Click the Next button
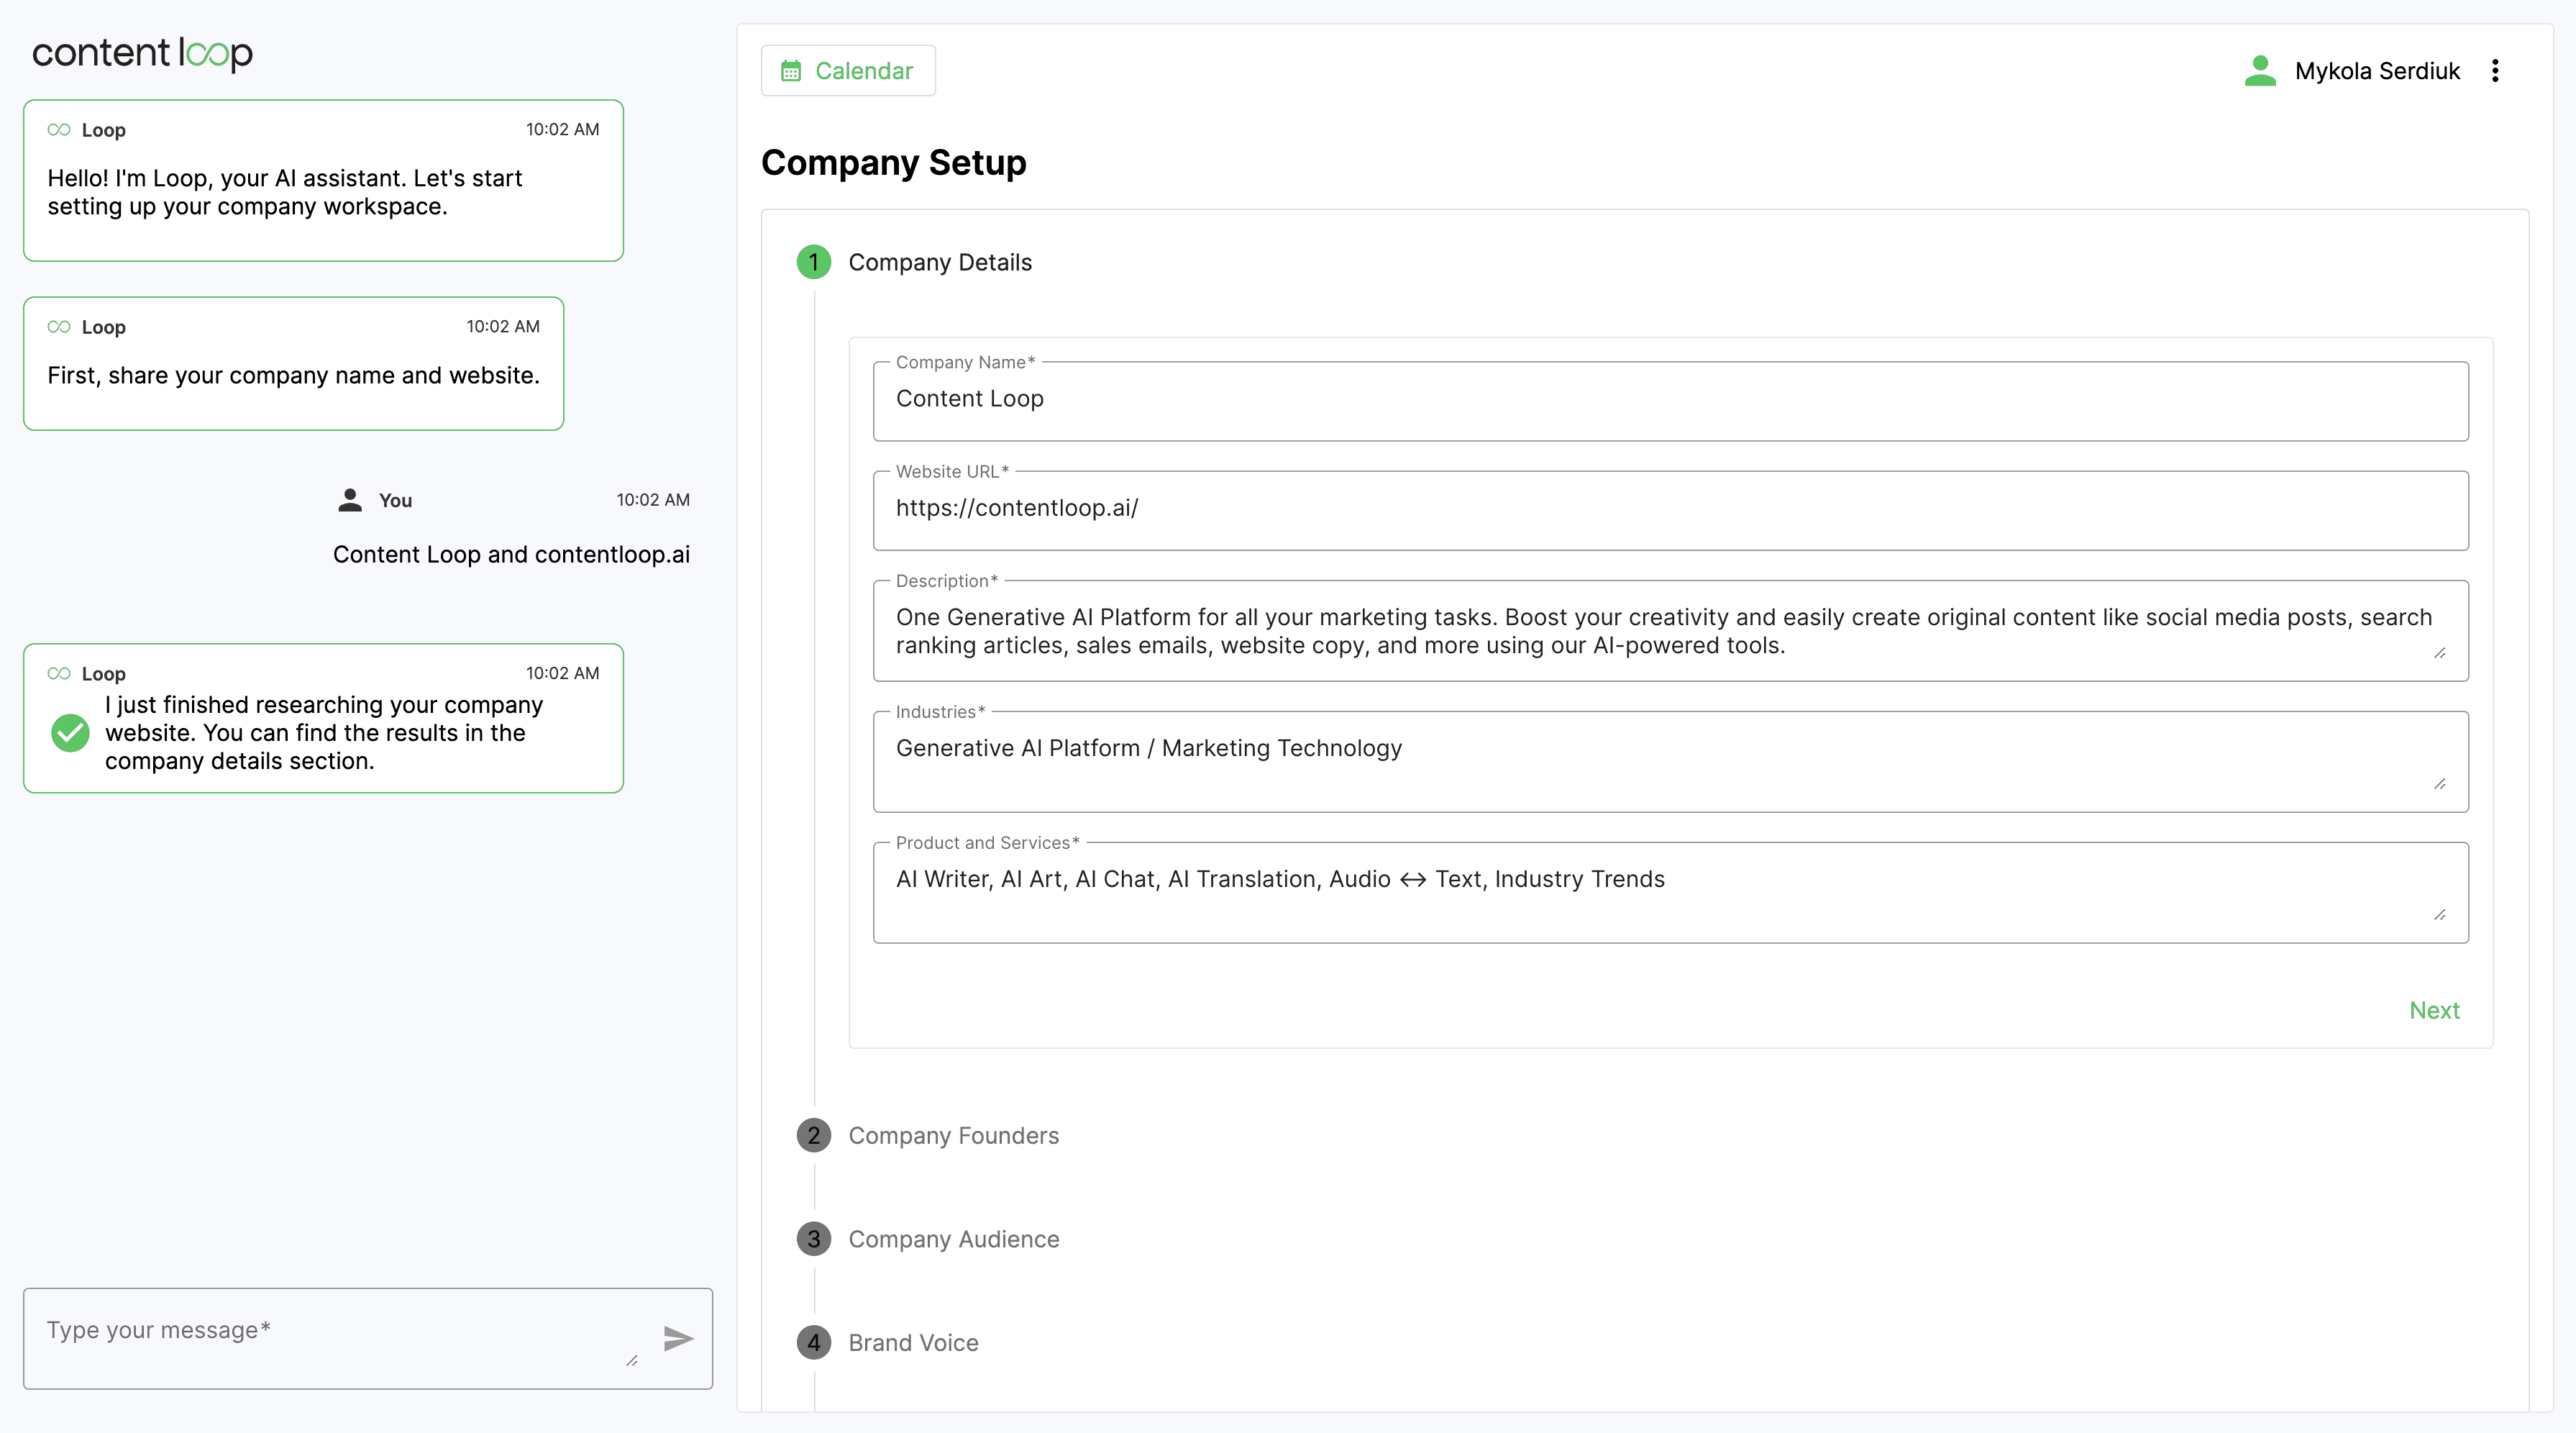Screen dimensions: 2576x1433 [2434, 1010]
